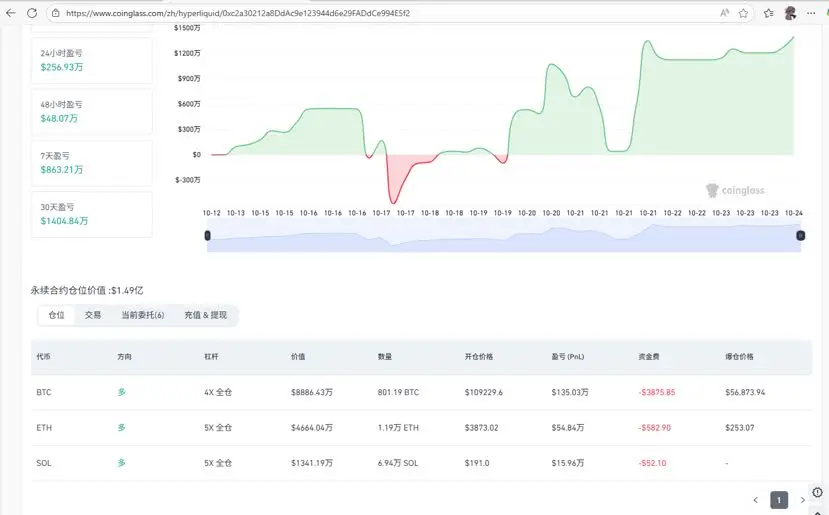829x515 pixels.
Task: Click the 10-12 date label on chart axis
Action: [211, 213]
